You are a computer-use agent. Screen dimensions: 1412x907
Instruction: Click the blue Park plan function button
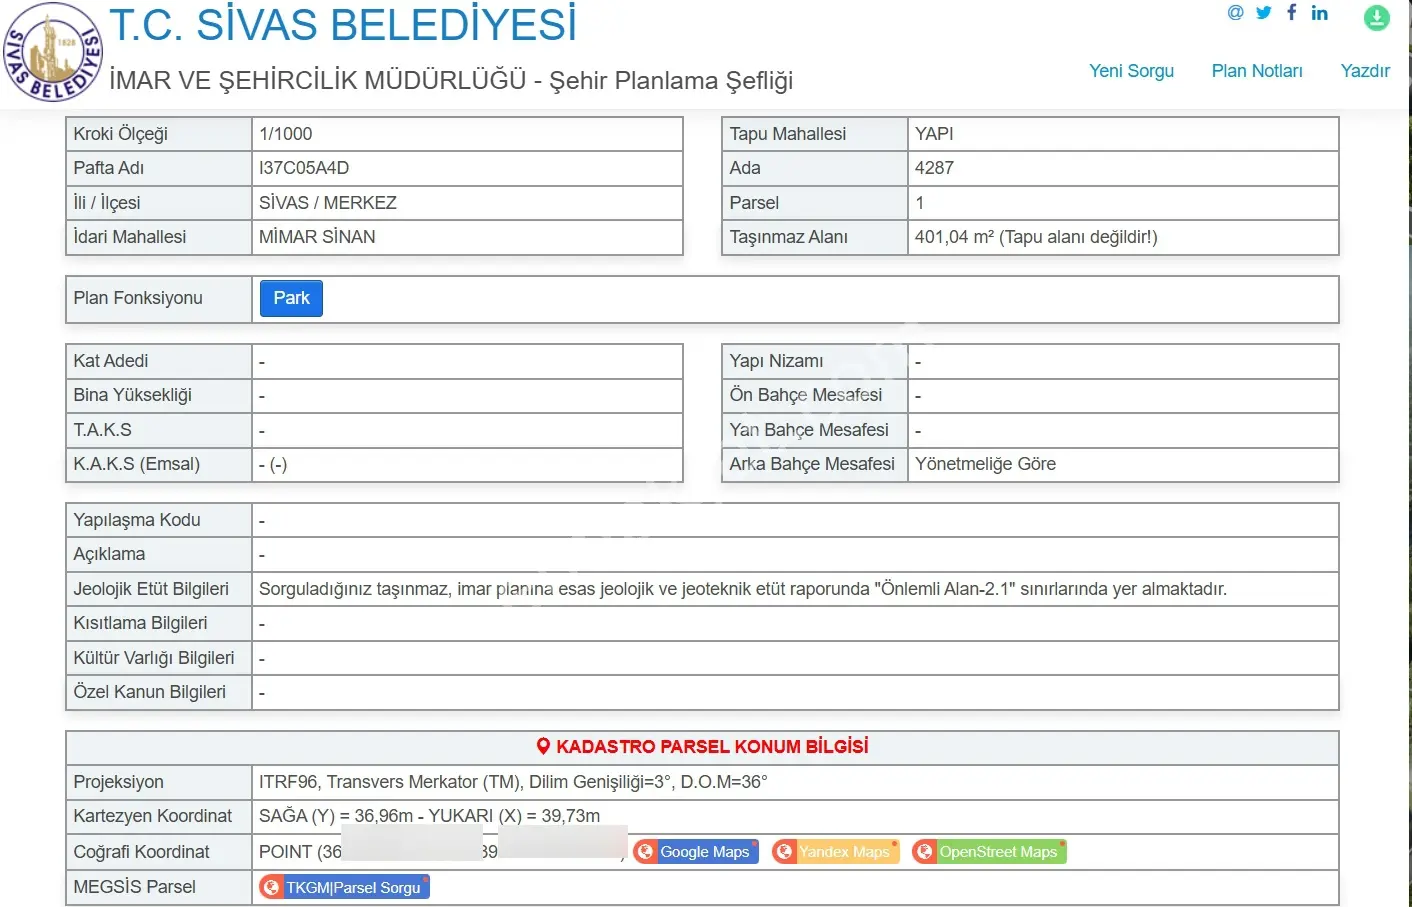coord(291,298)
